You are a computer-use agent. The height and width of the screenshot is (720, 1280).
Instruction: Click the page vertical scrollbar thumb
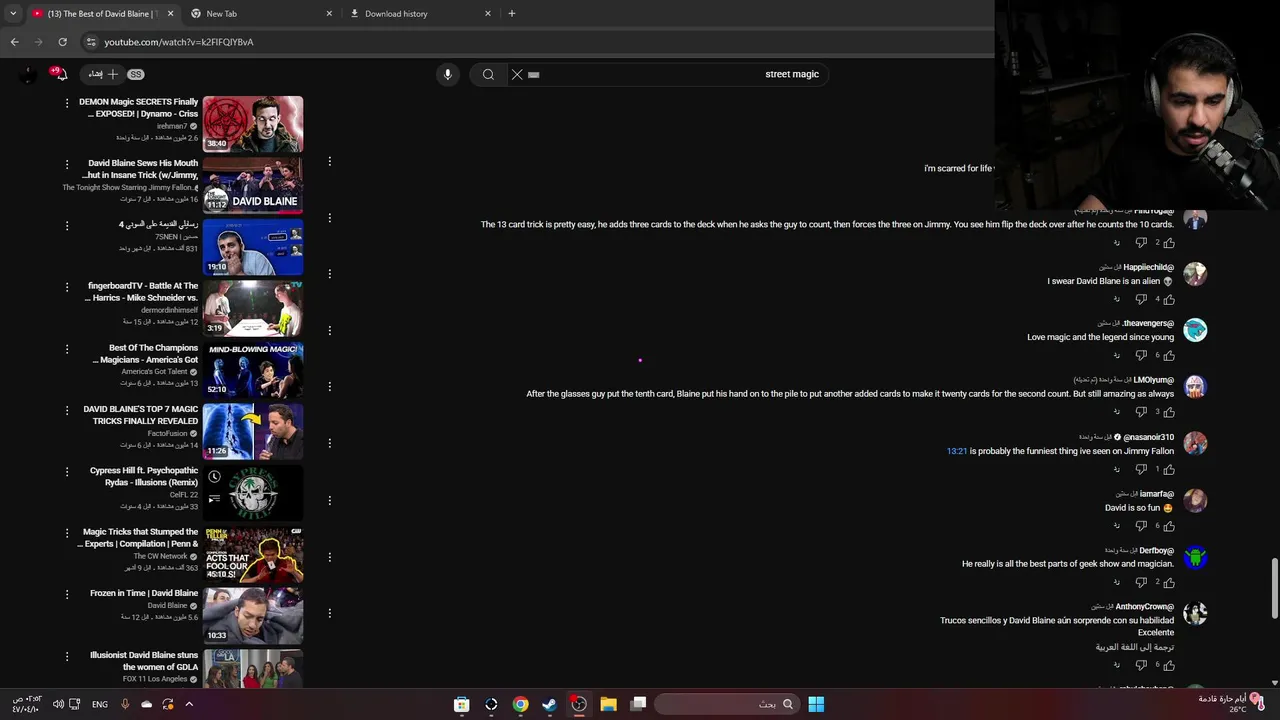coord(1274,590)
